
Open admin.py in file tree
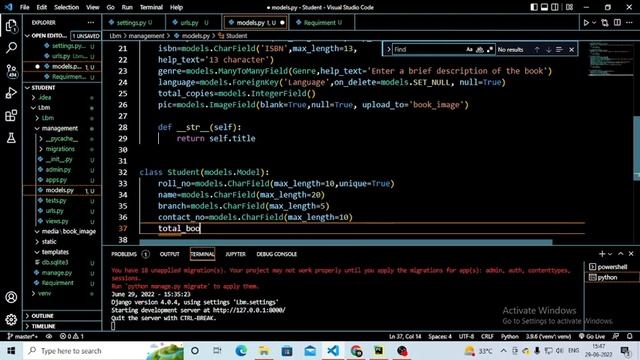point(58,169)
